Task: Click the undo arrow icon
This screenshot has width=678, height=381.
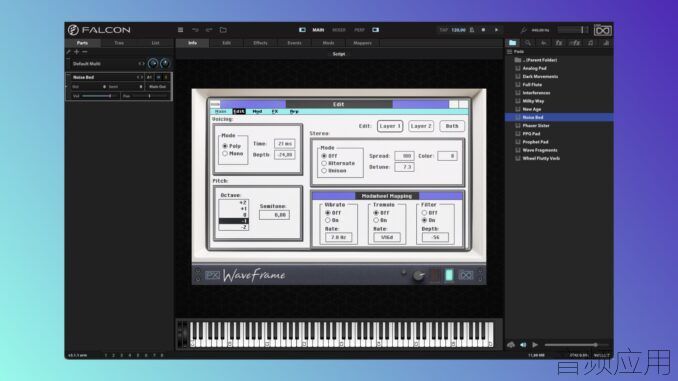Action: (x=195, y=30)
